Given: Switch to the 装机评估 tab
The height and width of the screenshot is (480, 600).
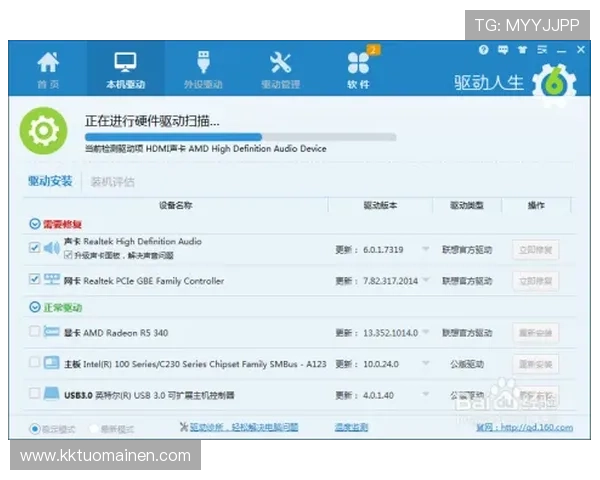Looking at the screenshot, I should click(x=112, y=181).
